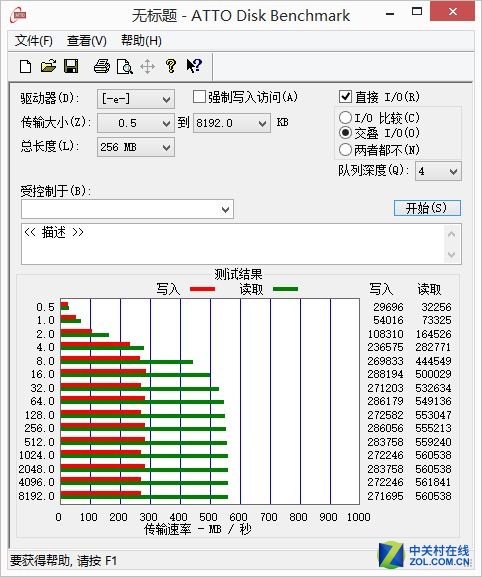Click read value 561841
The width and height of the screenshot is (482, 577).
433,482
